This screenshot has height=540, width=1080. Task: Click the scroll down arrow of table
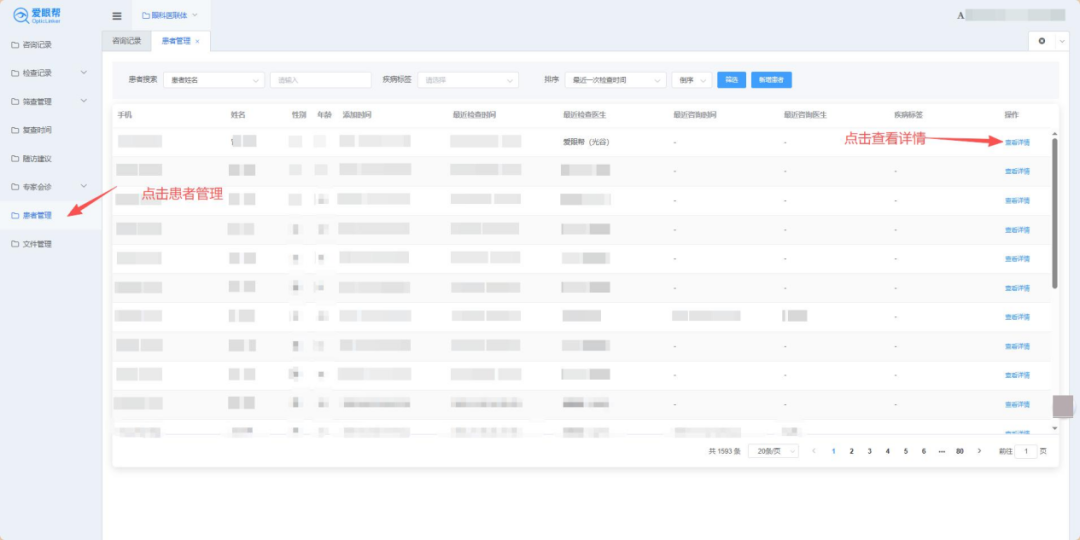[1054, 428]
